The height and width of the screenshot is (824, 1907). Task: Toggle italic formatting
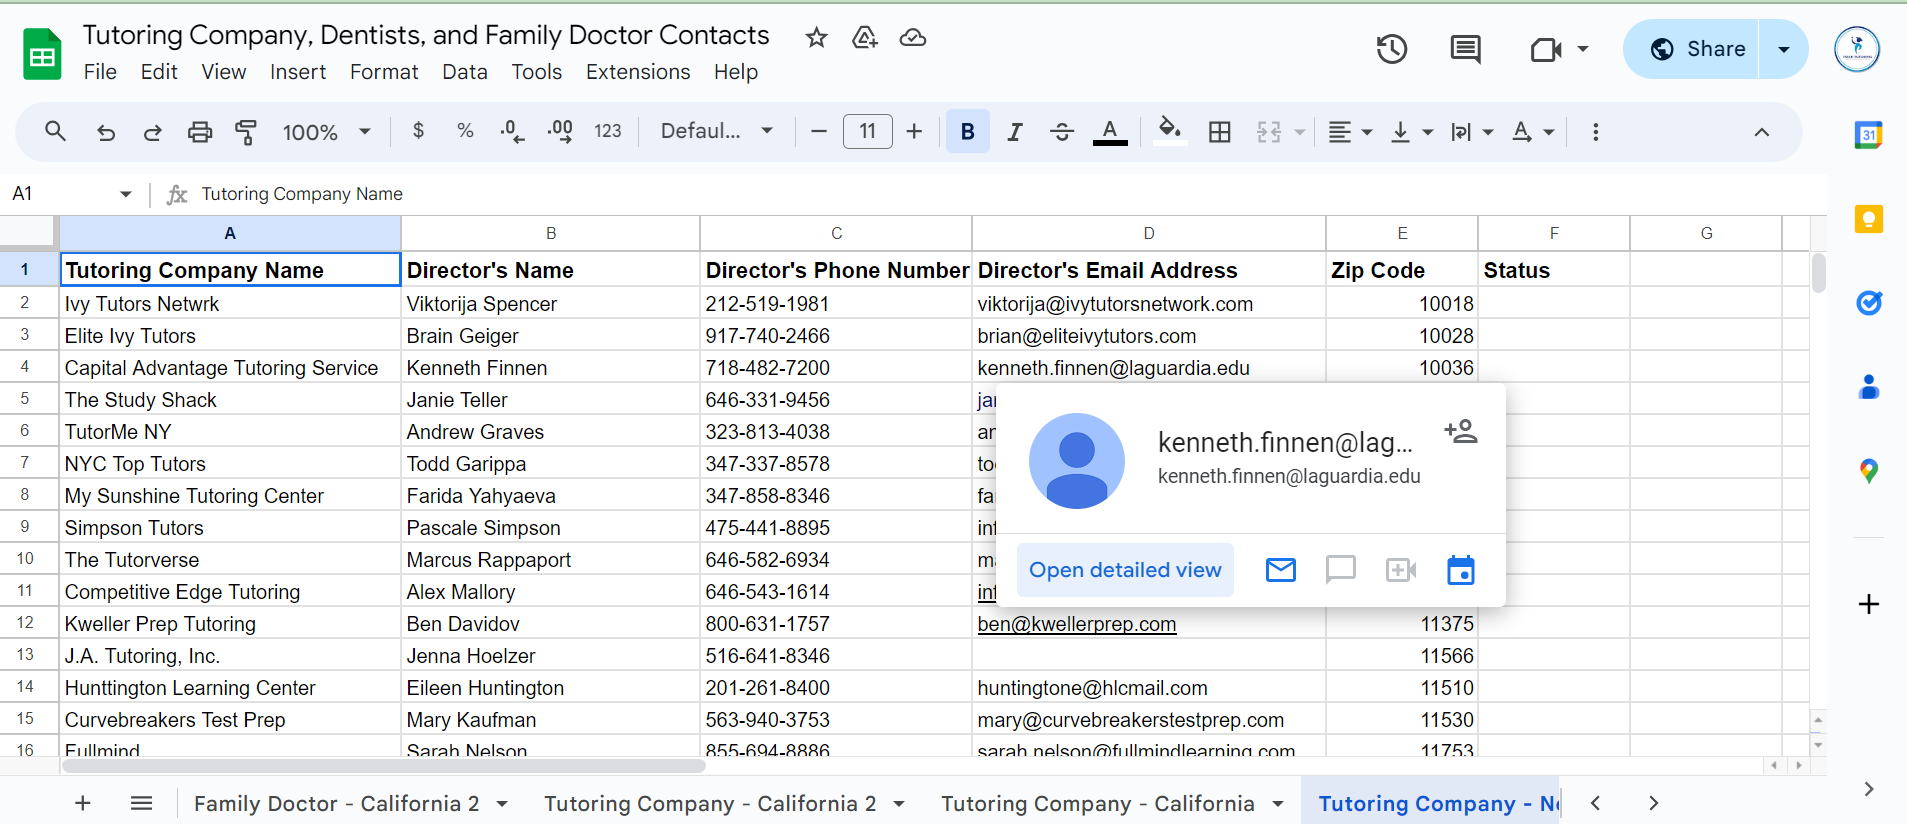click(1015, 132)
